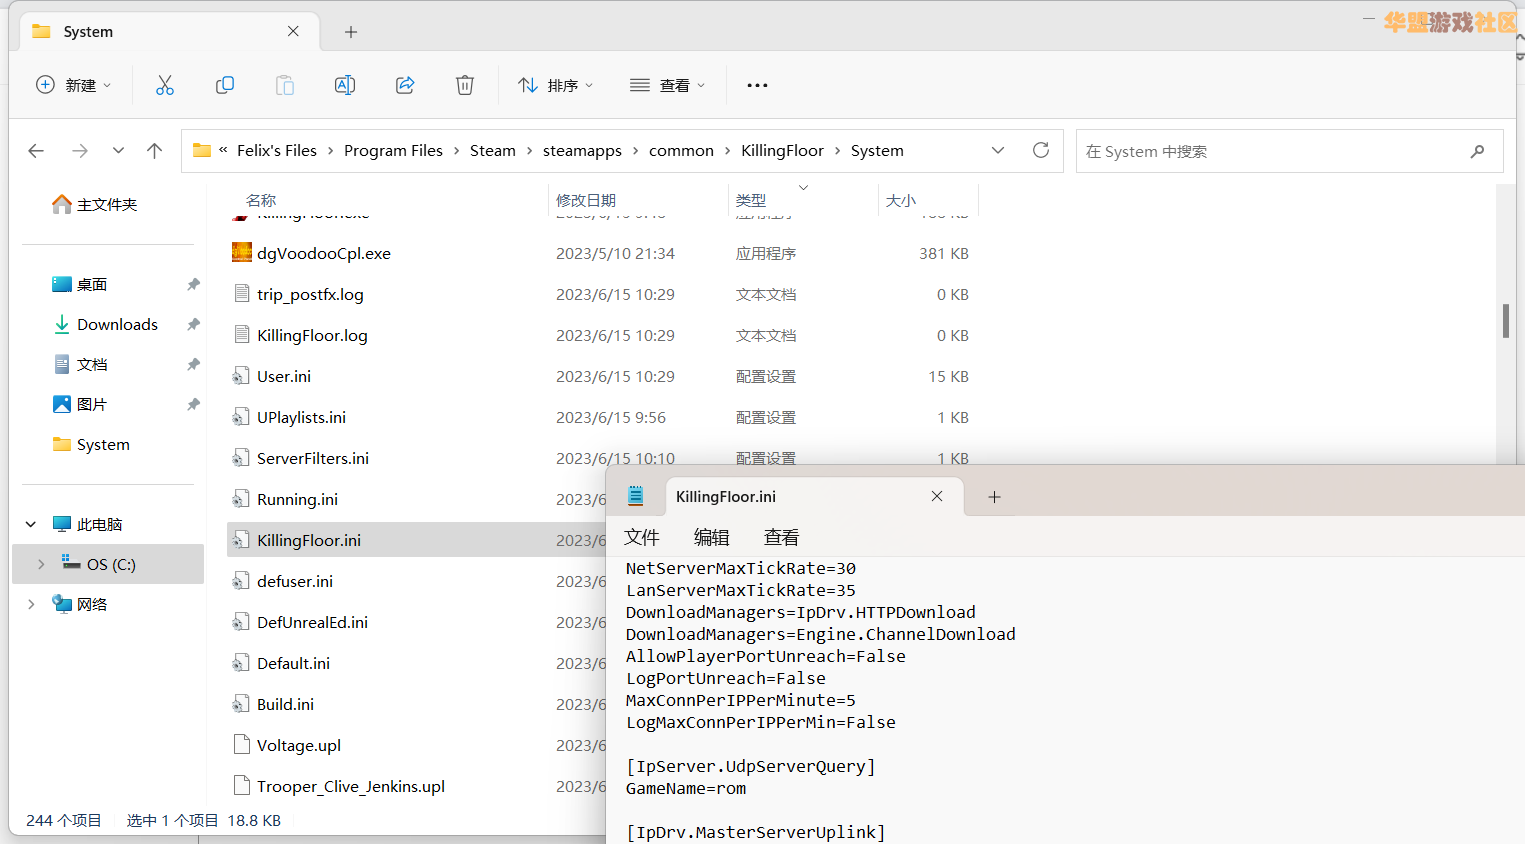This screenshot has width=1525, height=844.
Task: Click Felix's Files in breadcrumb path
Action: (x=277, y=150)
